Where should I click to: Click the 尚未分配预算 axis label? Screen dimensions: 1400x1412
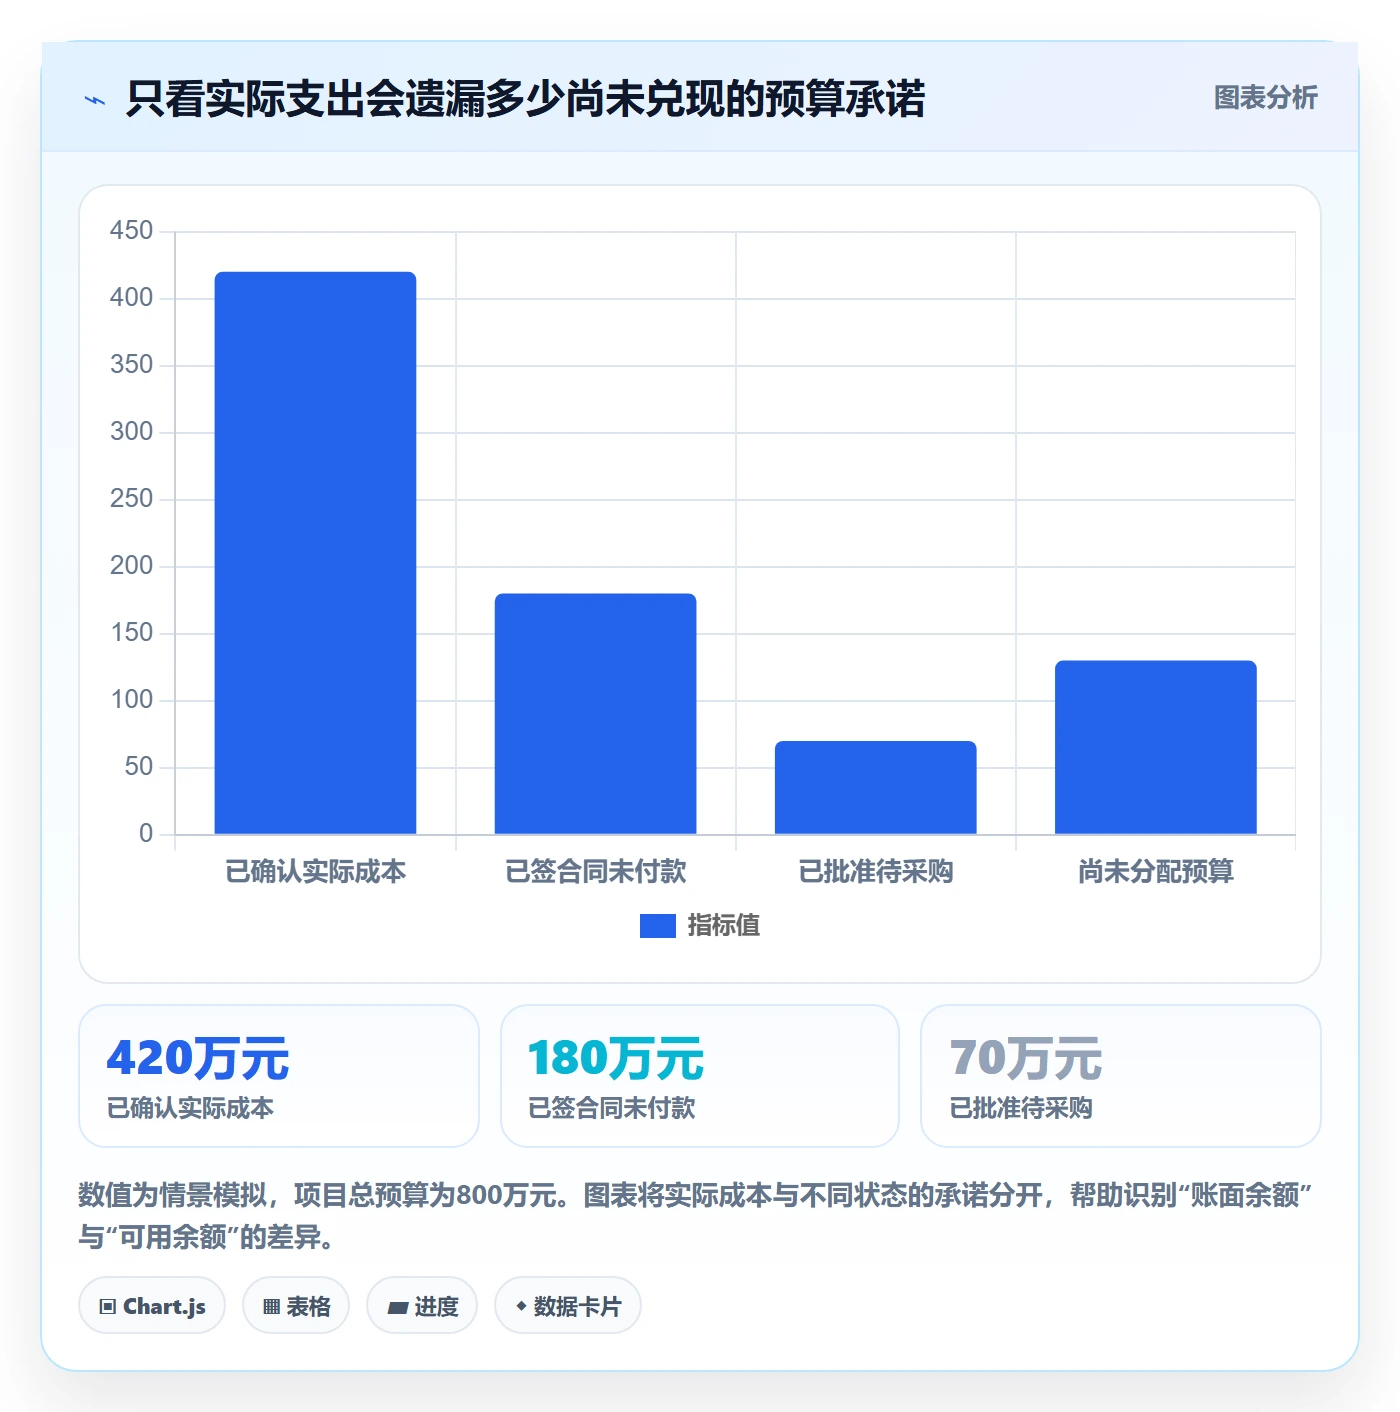pos(1155,871)
